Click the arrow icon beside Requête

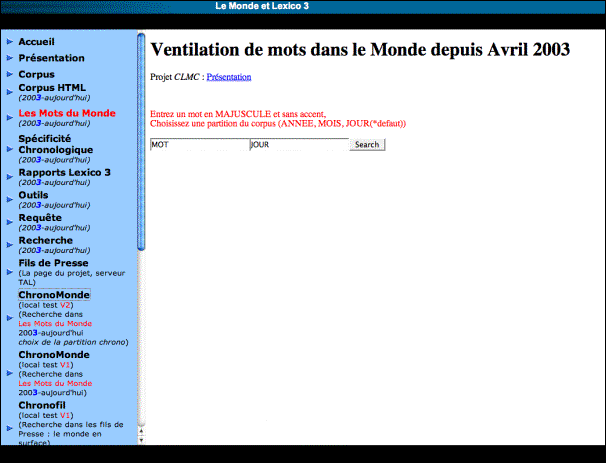(x=10, y=222)
